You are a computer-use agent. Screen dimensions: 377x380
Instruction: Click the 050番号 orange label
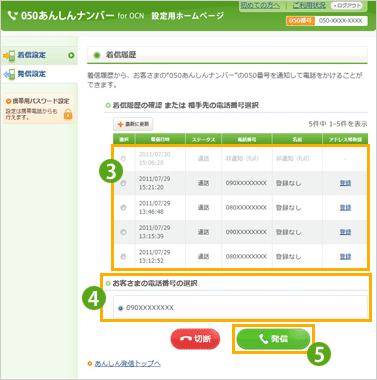pos(300,21)
